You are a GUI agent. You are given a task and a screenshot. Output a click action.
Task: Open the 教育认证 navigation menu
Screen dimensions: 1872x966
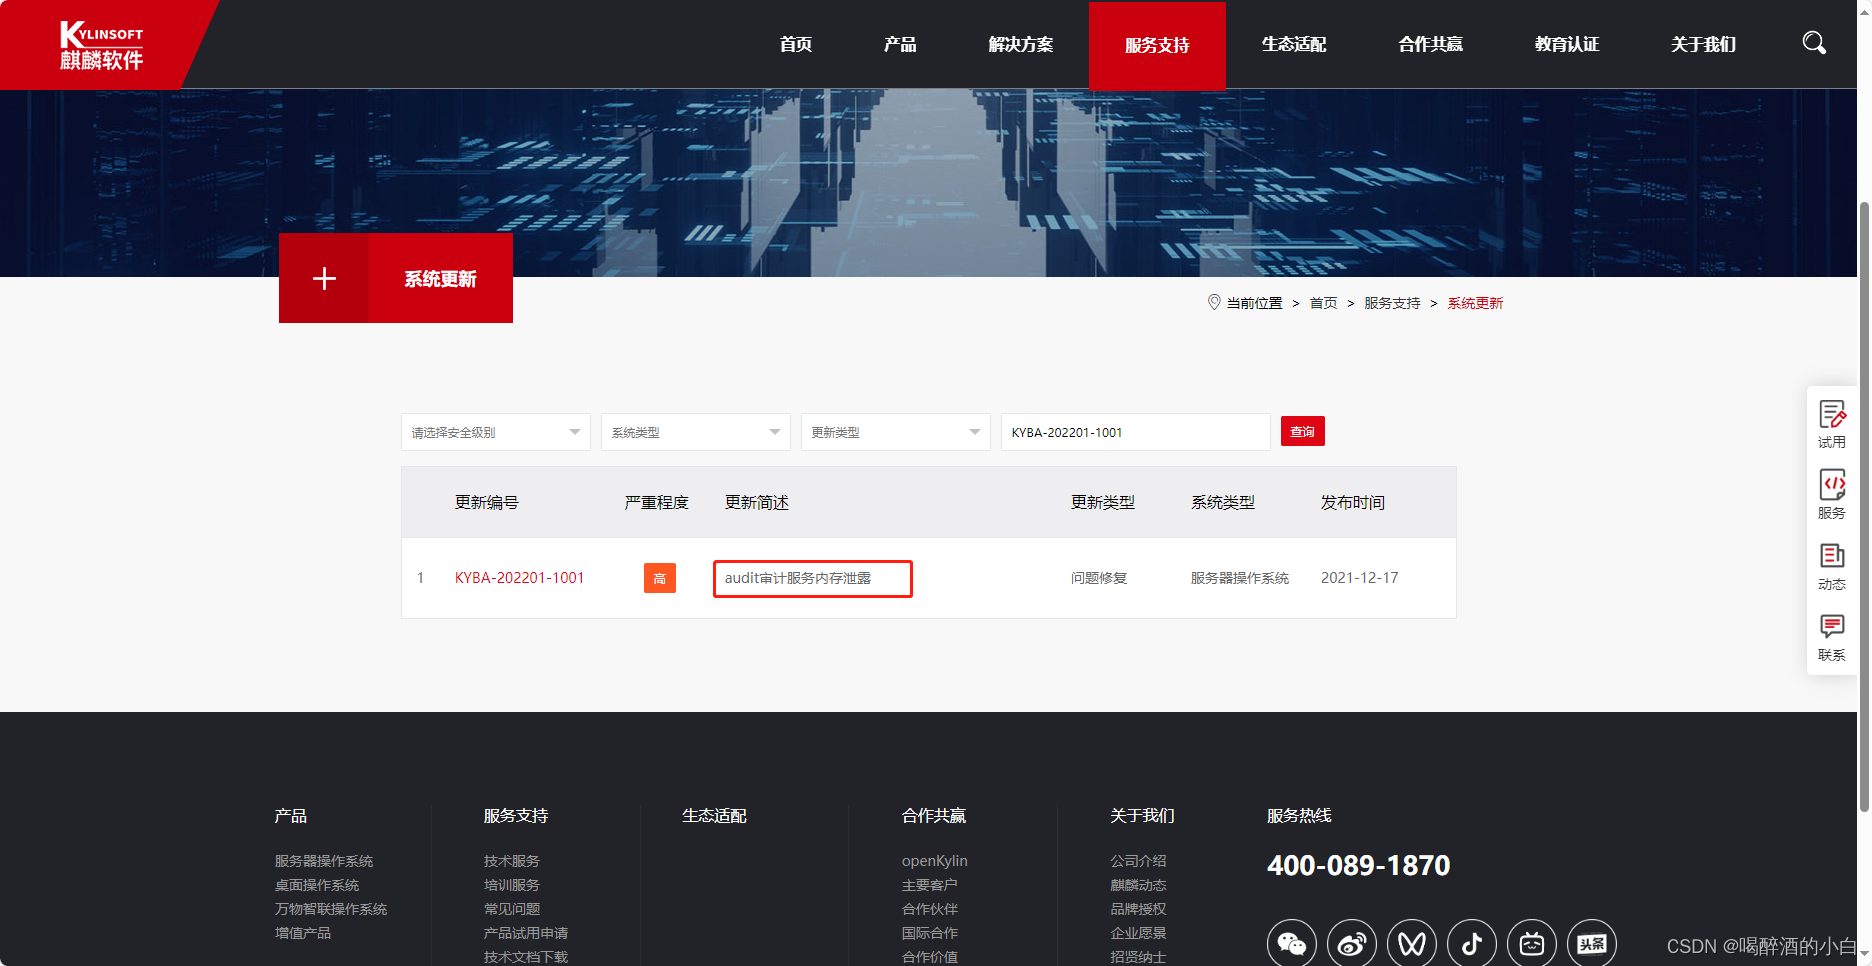pyautogui.click(x=1566, y=44)
